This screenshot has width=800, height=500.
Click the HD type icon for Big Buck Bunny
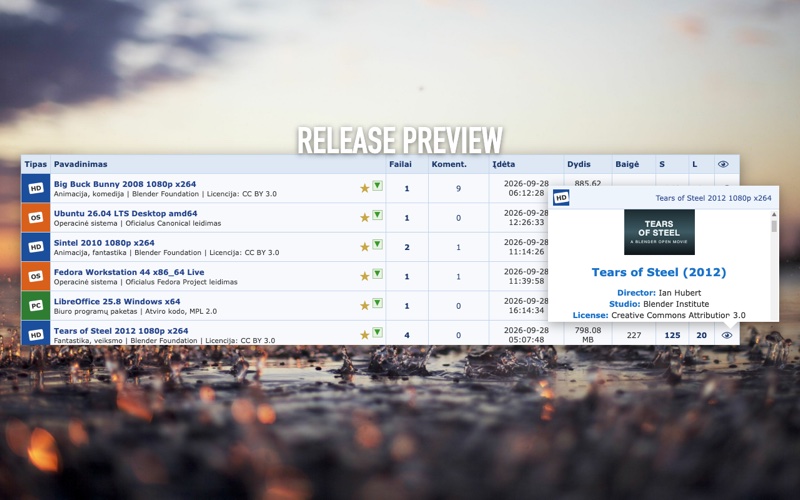[x=36, y=188]
